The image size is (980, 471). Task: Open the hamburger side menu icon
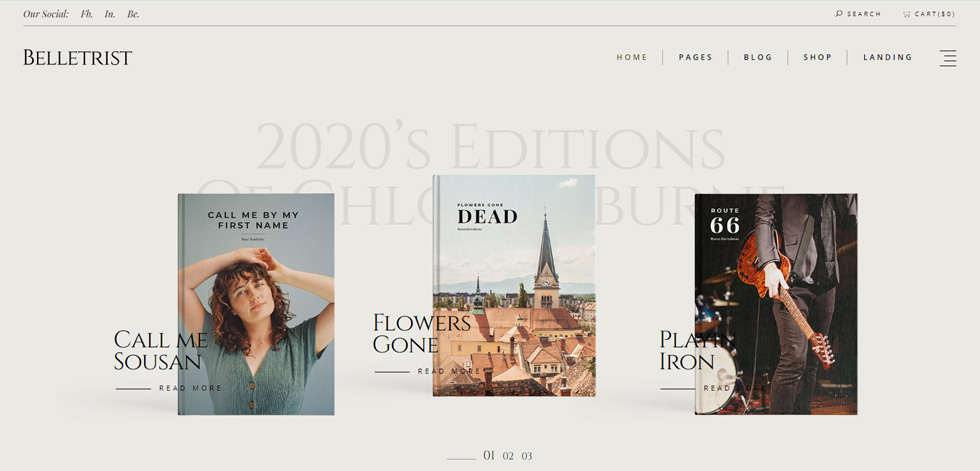(948, 58)
